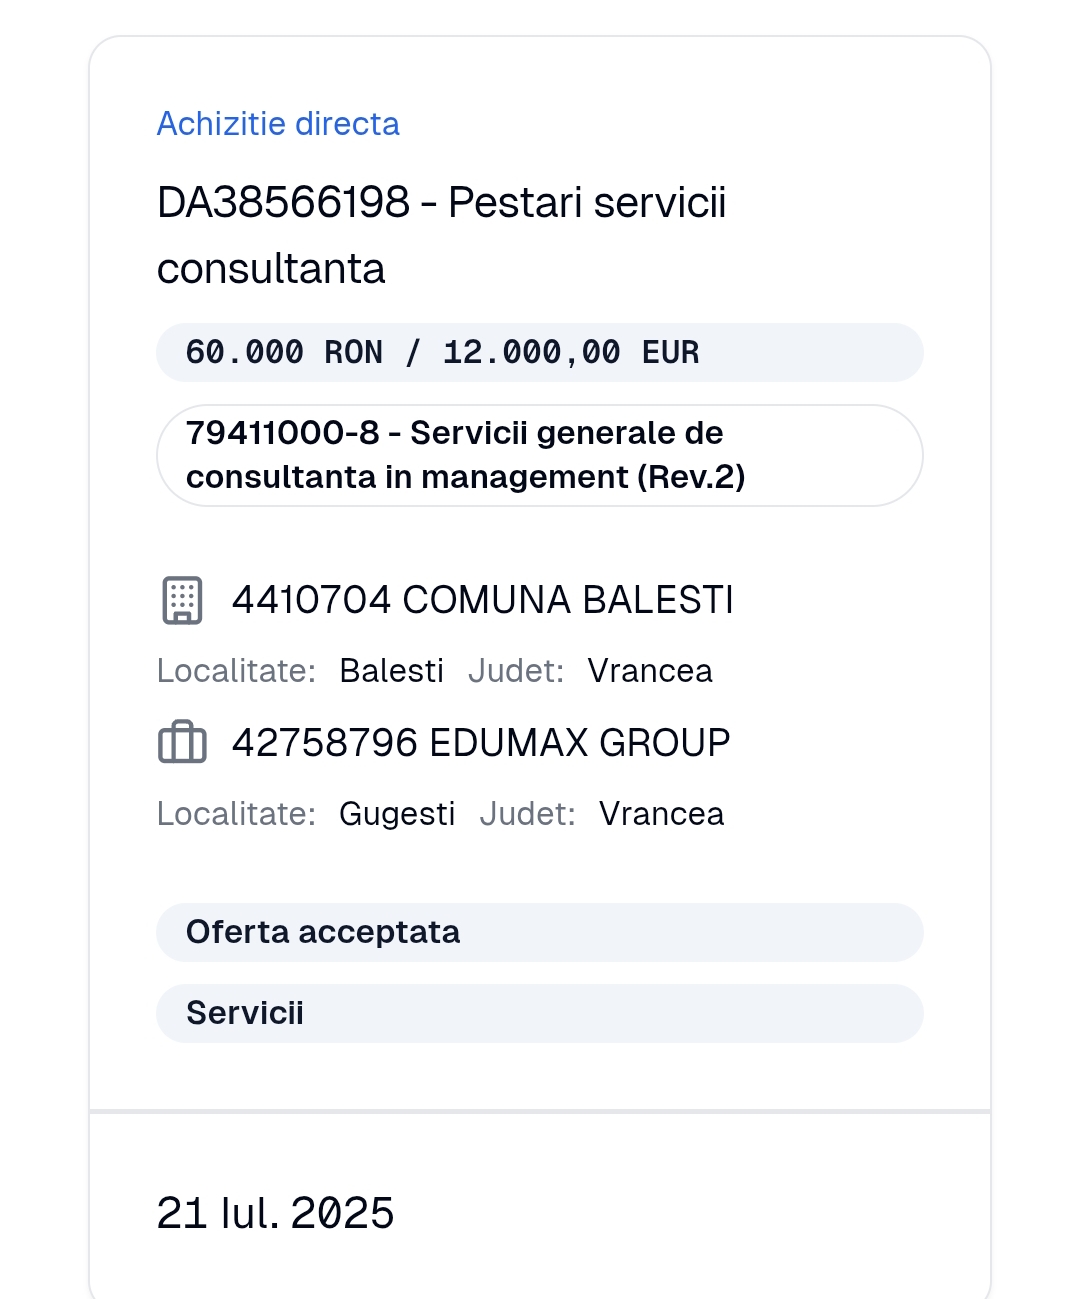Click the Judet label in the Gugesti row

tap(527, 814)
